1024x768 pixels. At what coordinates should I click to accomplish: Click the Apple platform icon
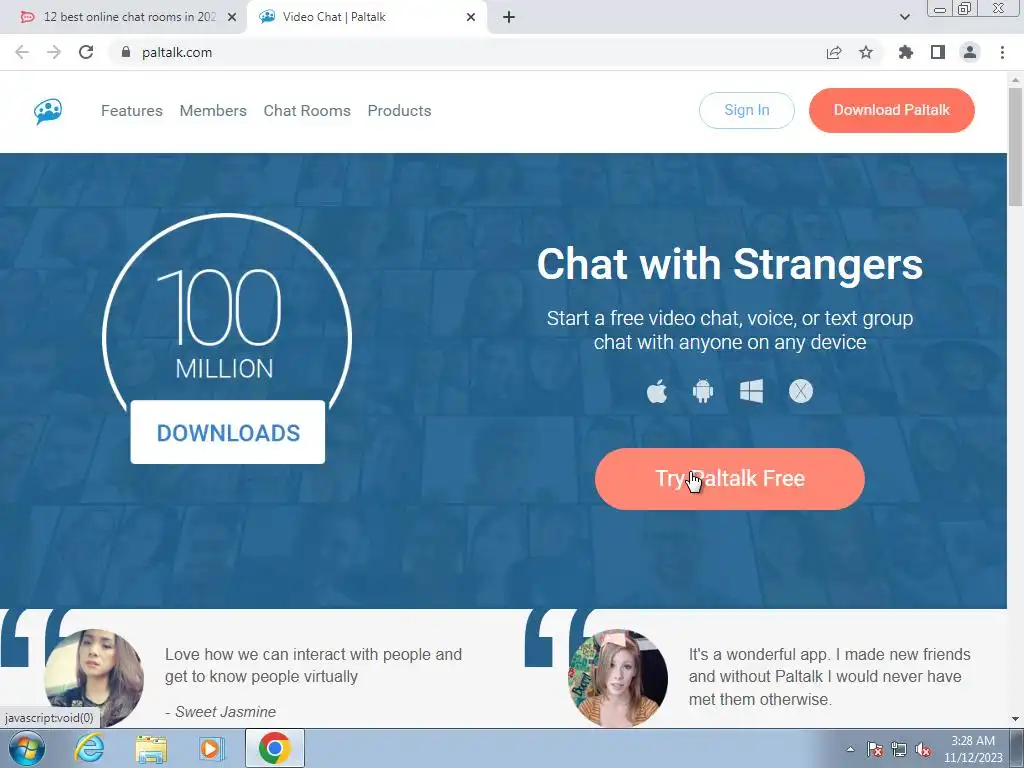coord(657,392)
